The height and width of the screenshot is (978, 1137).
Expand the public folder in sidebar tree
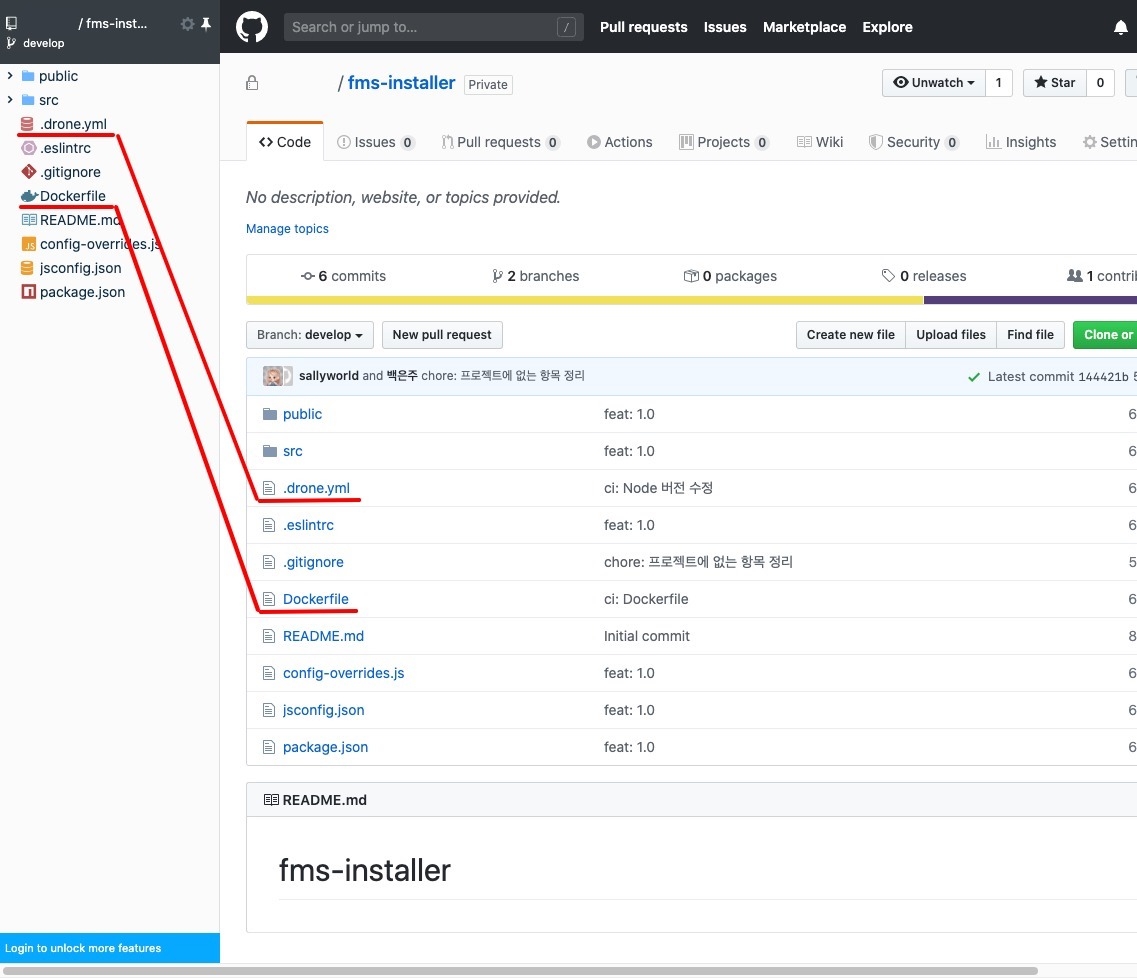[x=10, y=76]
